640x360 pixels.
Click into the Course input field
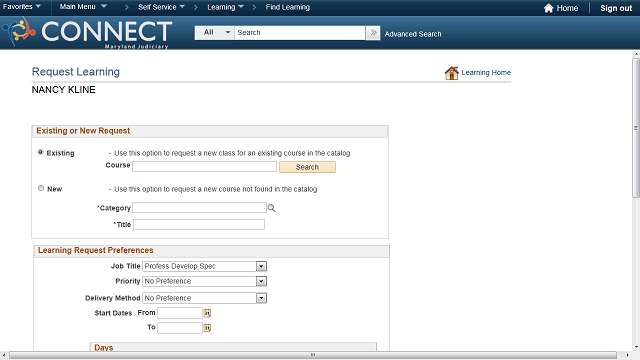pyautogui.click(x=204, y=167)
